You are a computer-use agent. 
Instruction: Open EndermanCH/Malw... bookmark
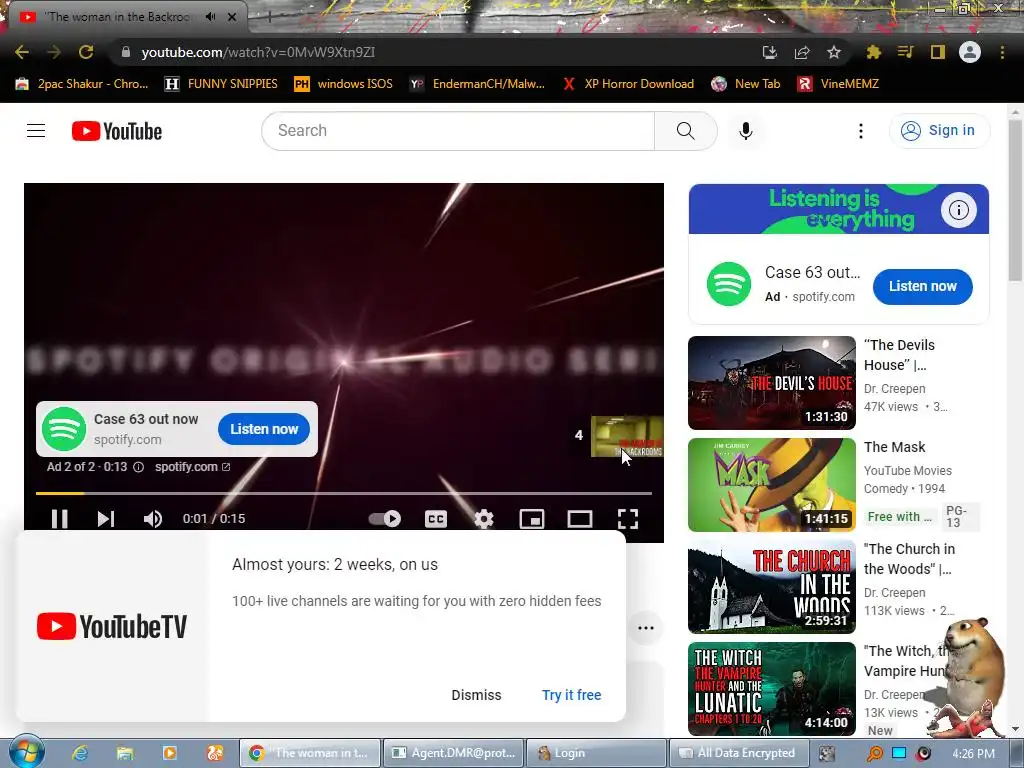(477, 84)
